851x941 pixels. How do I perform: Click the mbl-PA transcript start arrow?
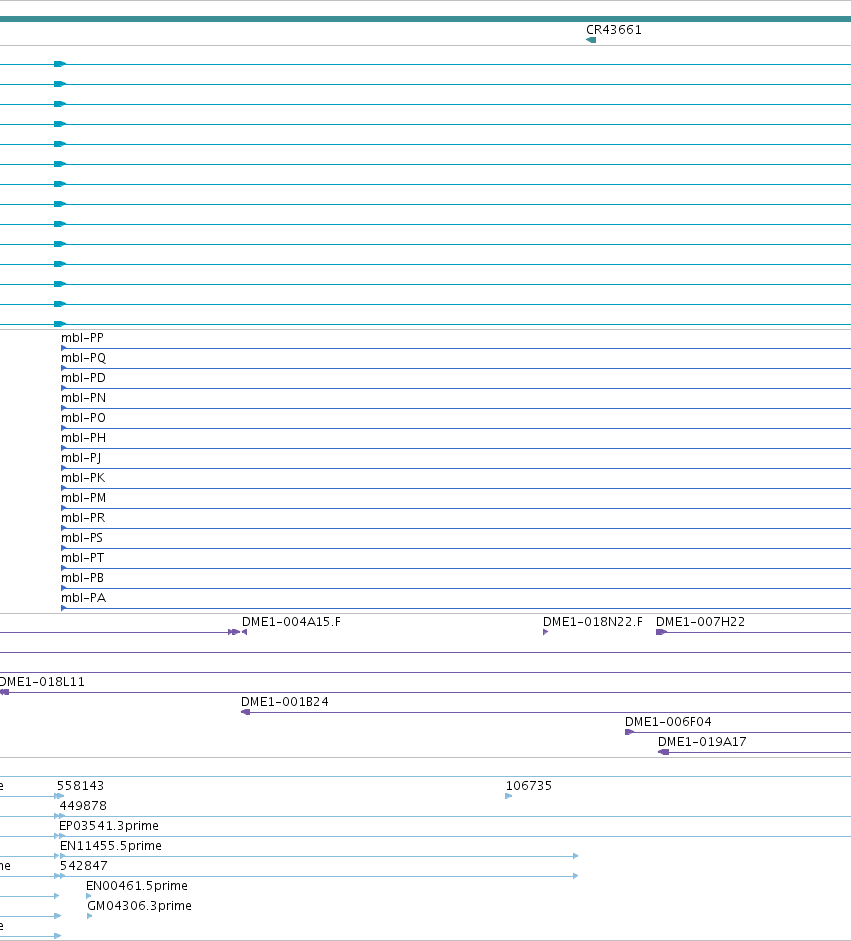pyautogui.click(x=64, y=608)
